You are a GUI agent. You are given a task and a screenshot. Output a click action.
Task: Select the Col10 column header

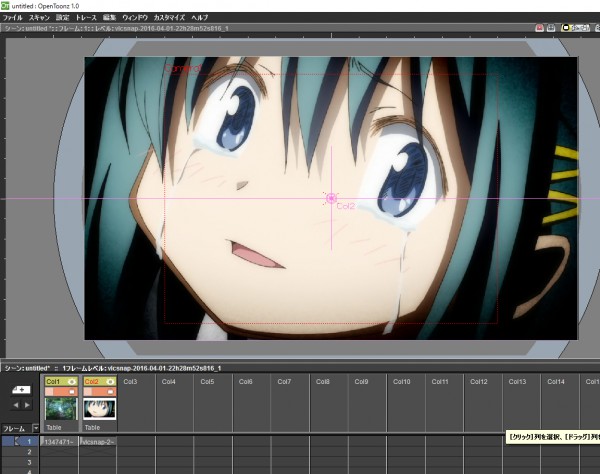(x=402, y=382)
